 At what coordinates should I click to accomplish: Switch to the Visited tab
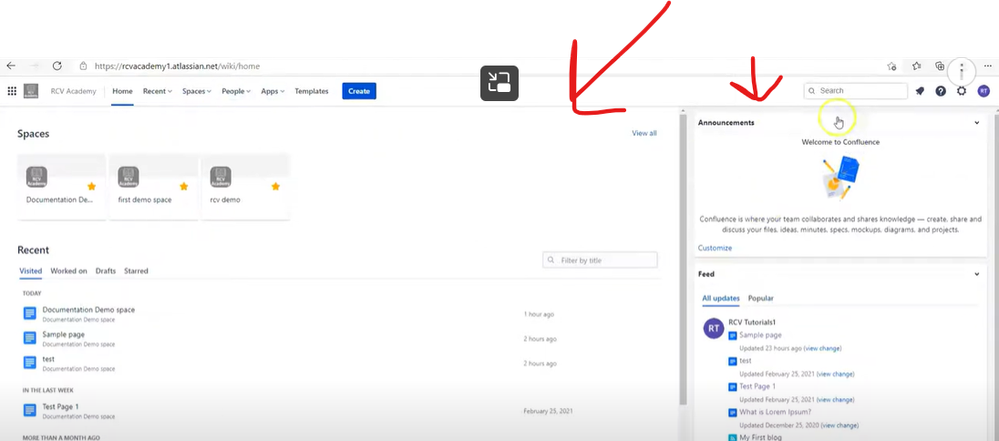point(31,271)
